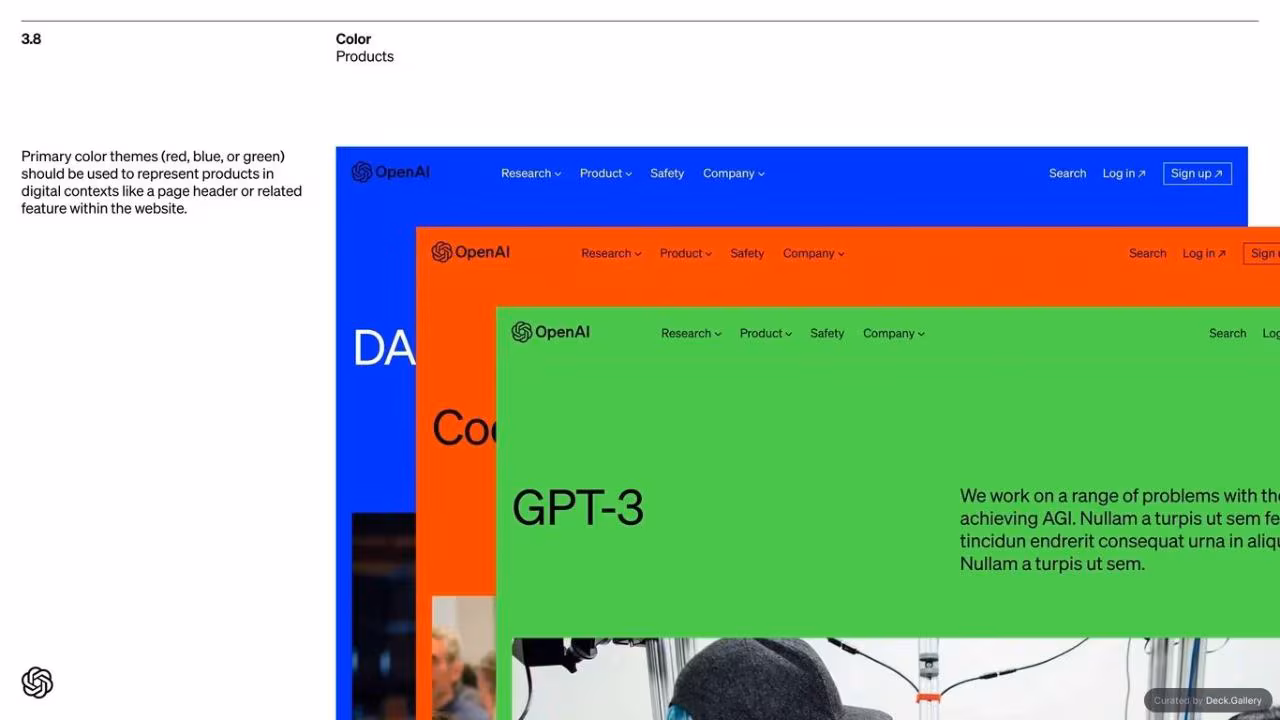The image size is (1280, 720).
Task: Expand the Company dropdown in the blue header
Action: (734, 173)
